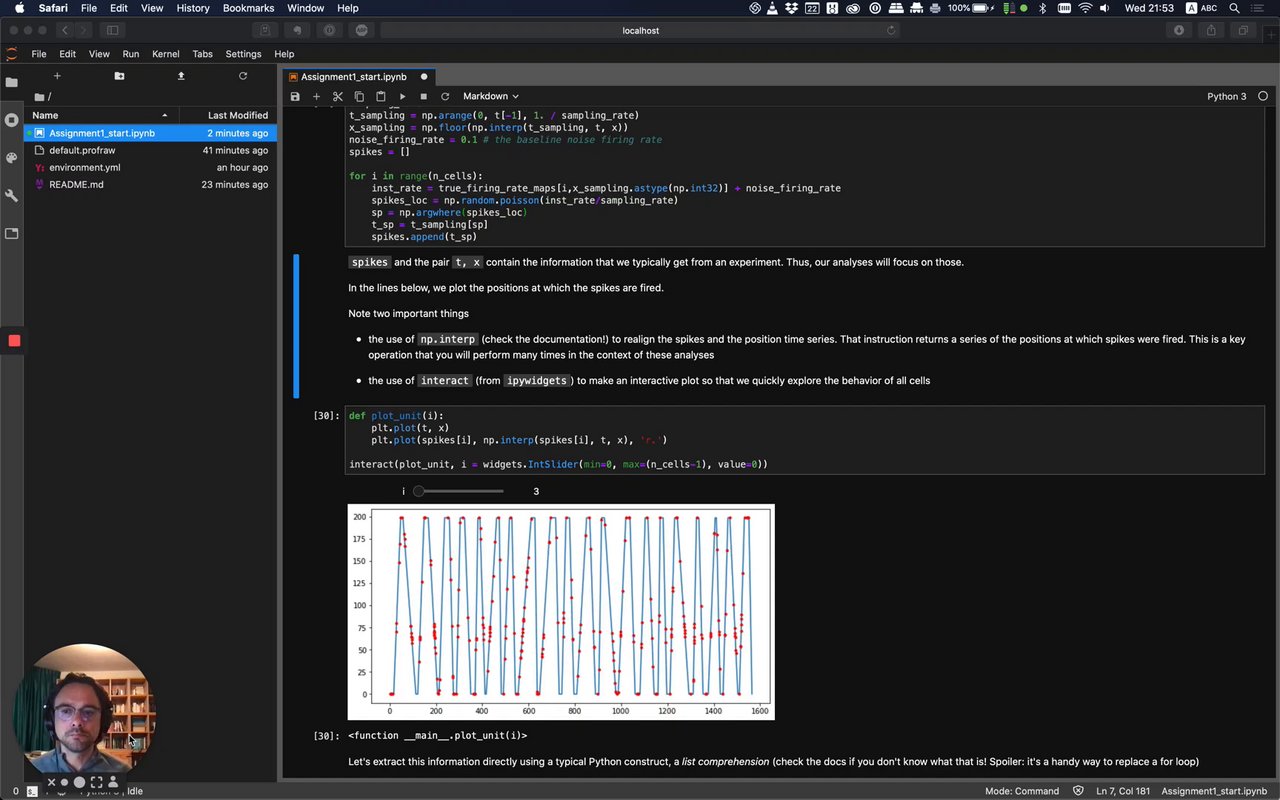Select the markdown cell about np.interp
This screenshot has height=800, width=1280.
[x=805, y=325]
